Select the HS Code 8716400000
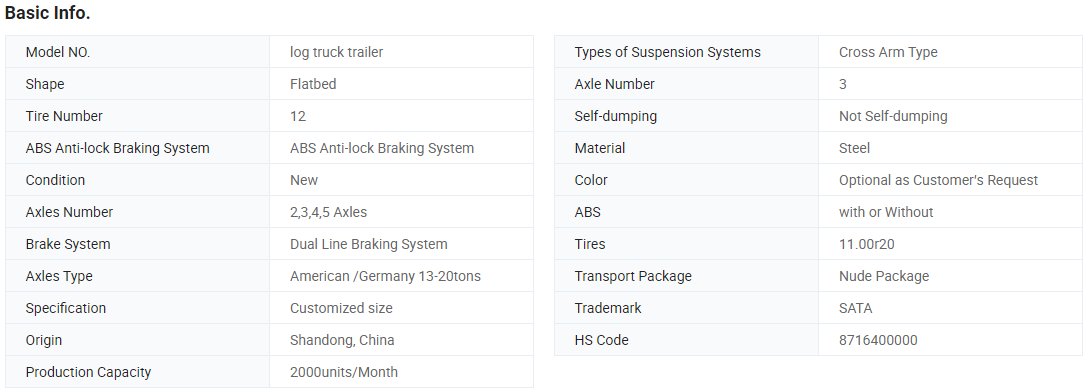This screenshot has height=392, width=1090. pyautogui.click(x=878, y=340)
